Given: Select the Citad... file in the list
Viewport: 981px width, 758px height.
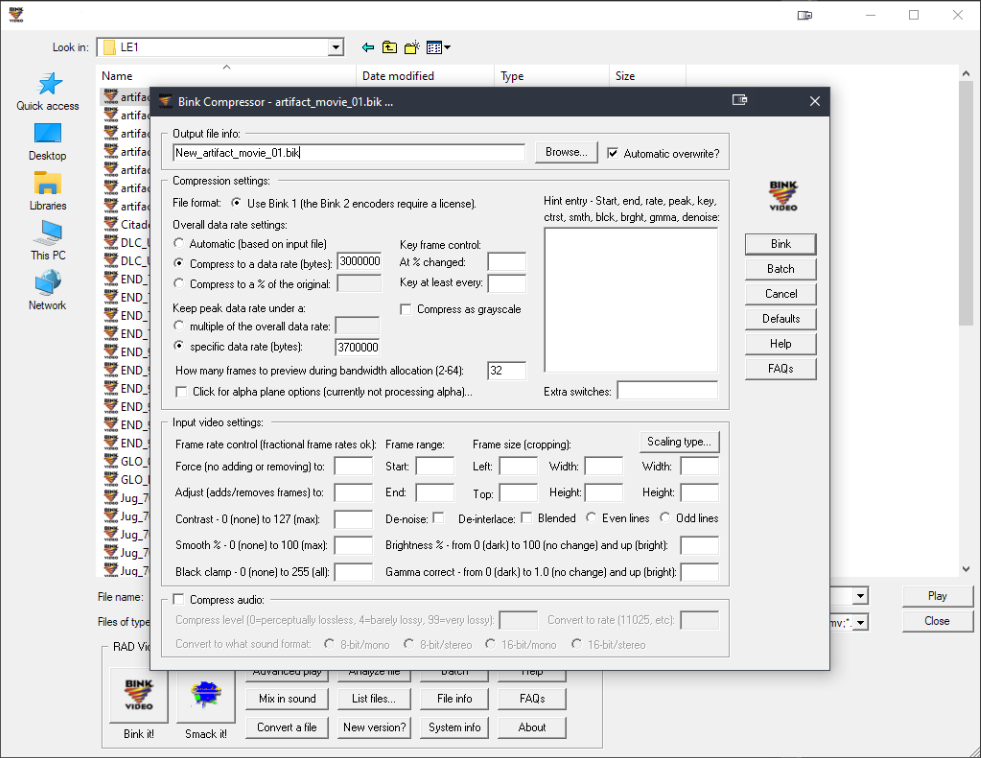Looking at the screenshot, I should pos(127,225).
